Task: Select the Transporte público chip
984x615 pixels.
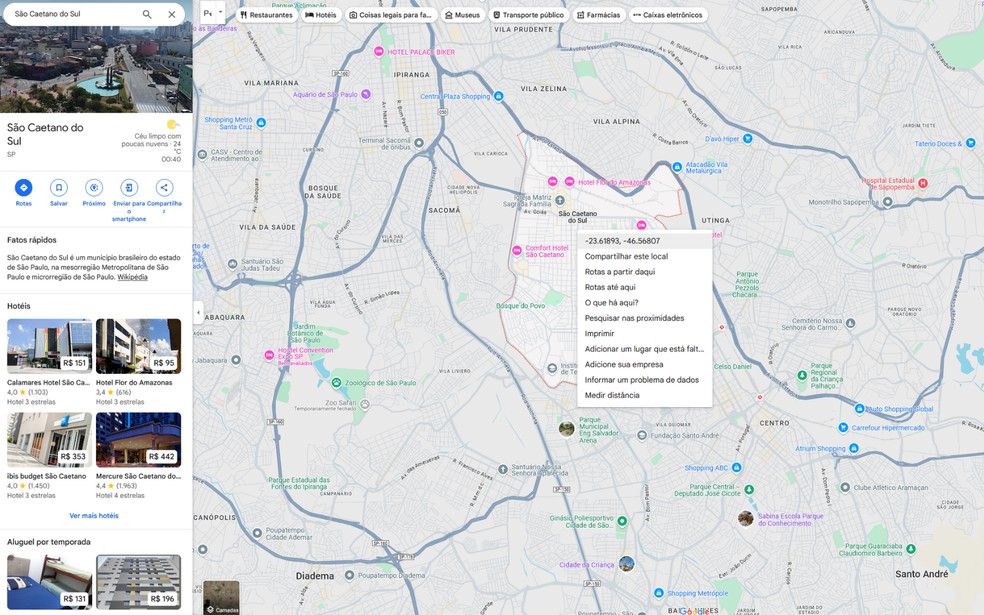Action: tap(528, 15)
